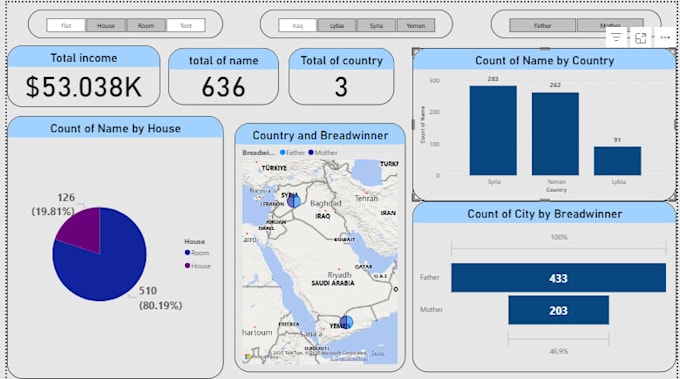Click the Yemen bar in the bar chart
The image size is (680, 379).
[555, 134]
